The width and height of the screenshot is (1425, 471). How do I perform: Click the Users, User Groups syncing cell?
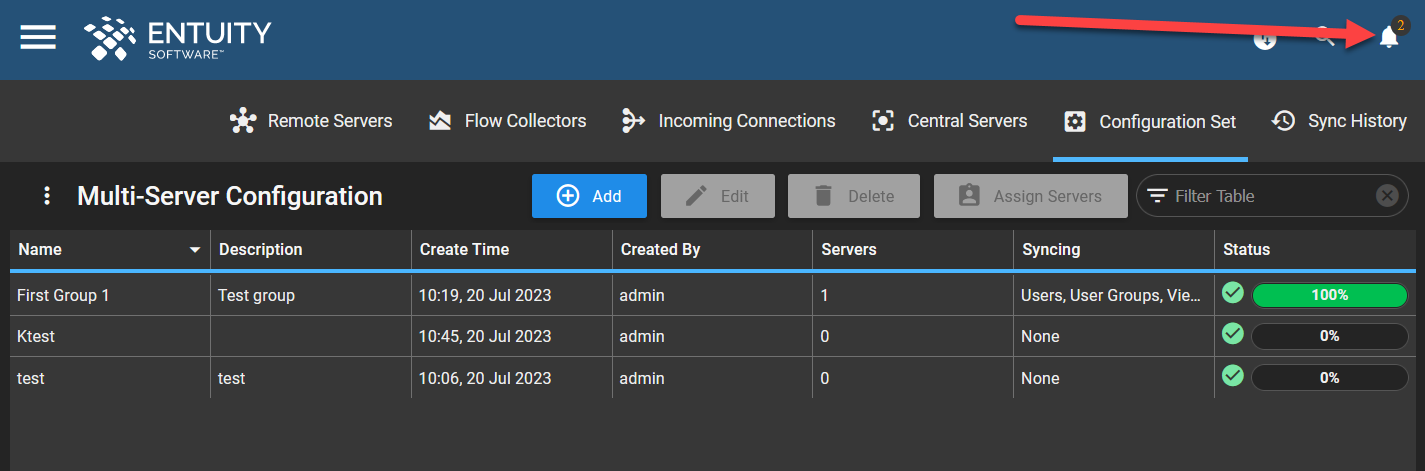point(1113,295)
